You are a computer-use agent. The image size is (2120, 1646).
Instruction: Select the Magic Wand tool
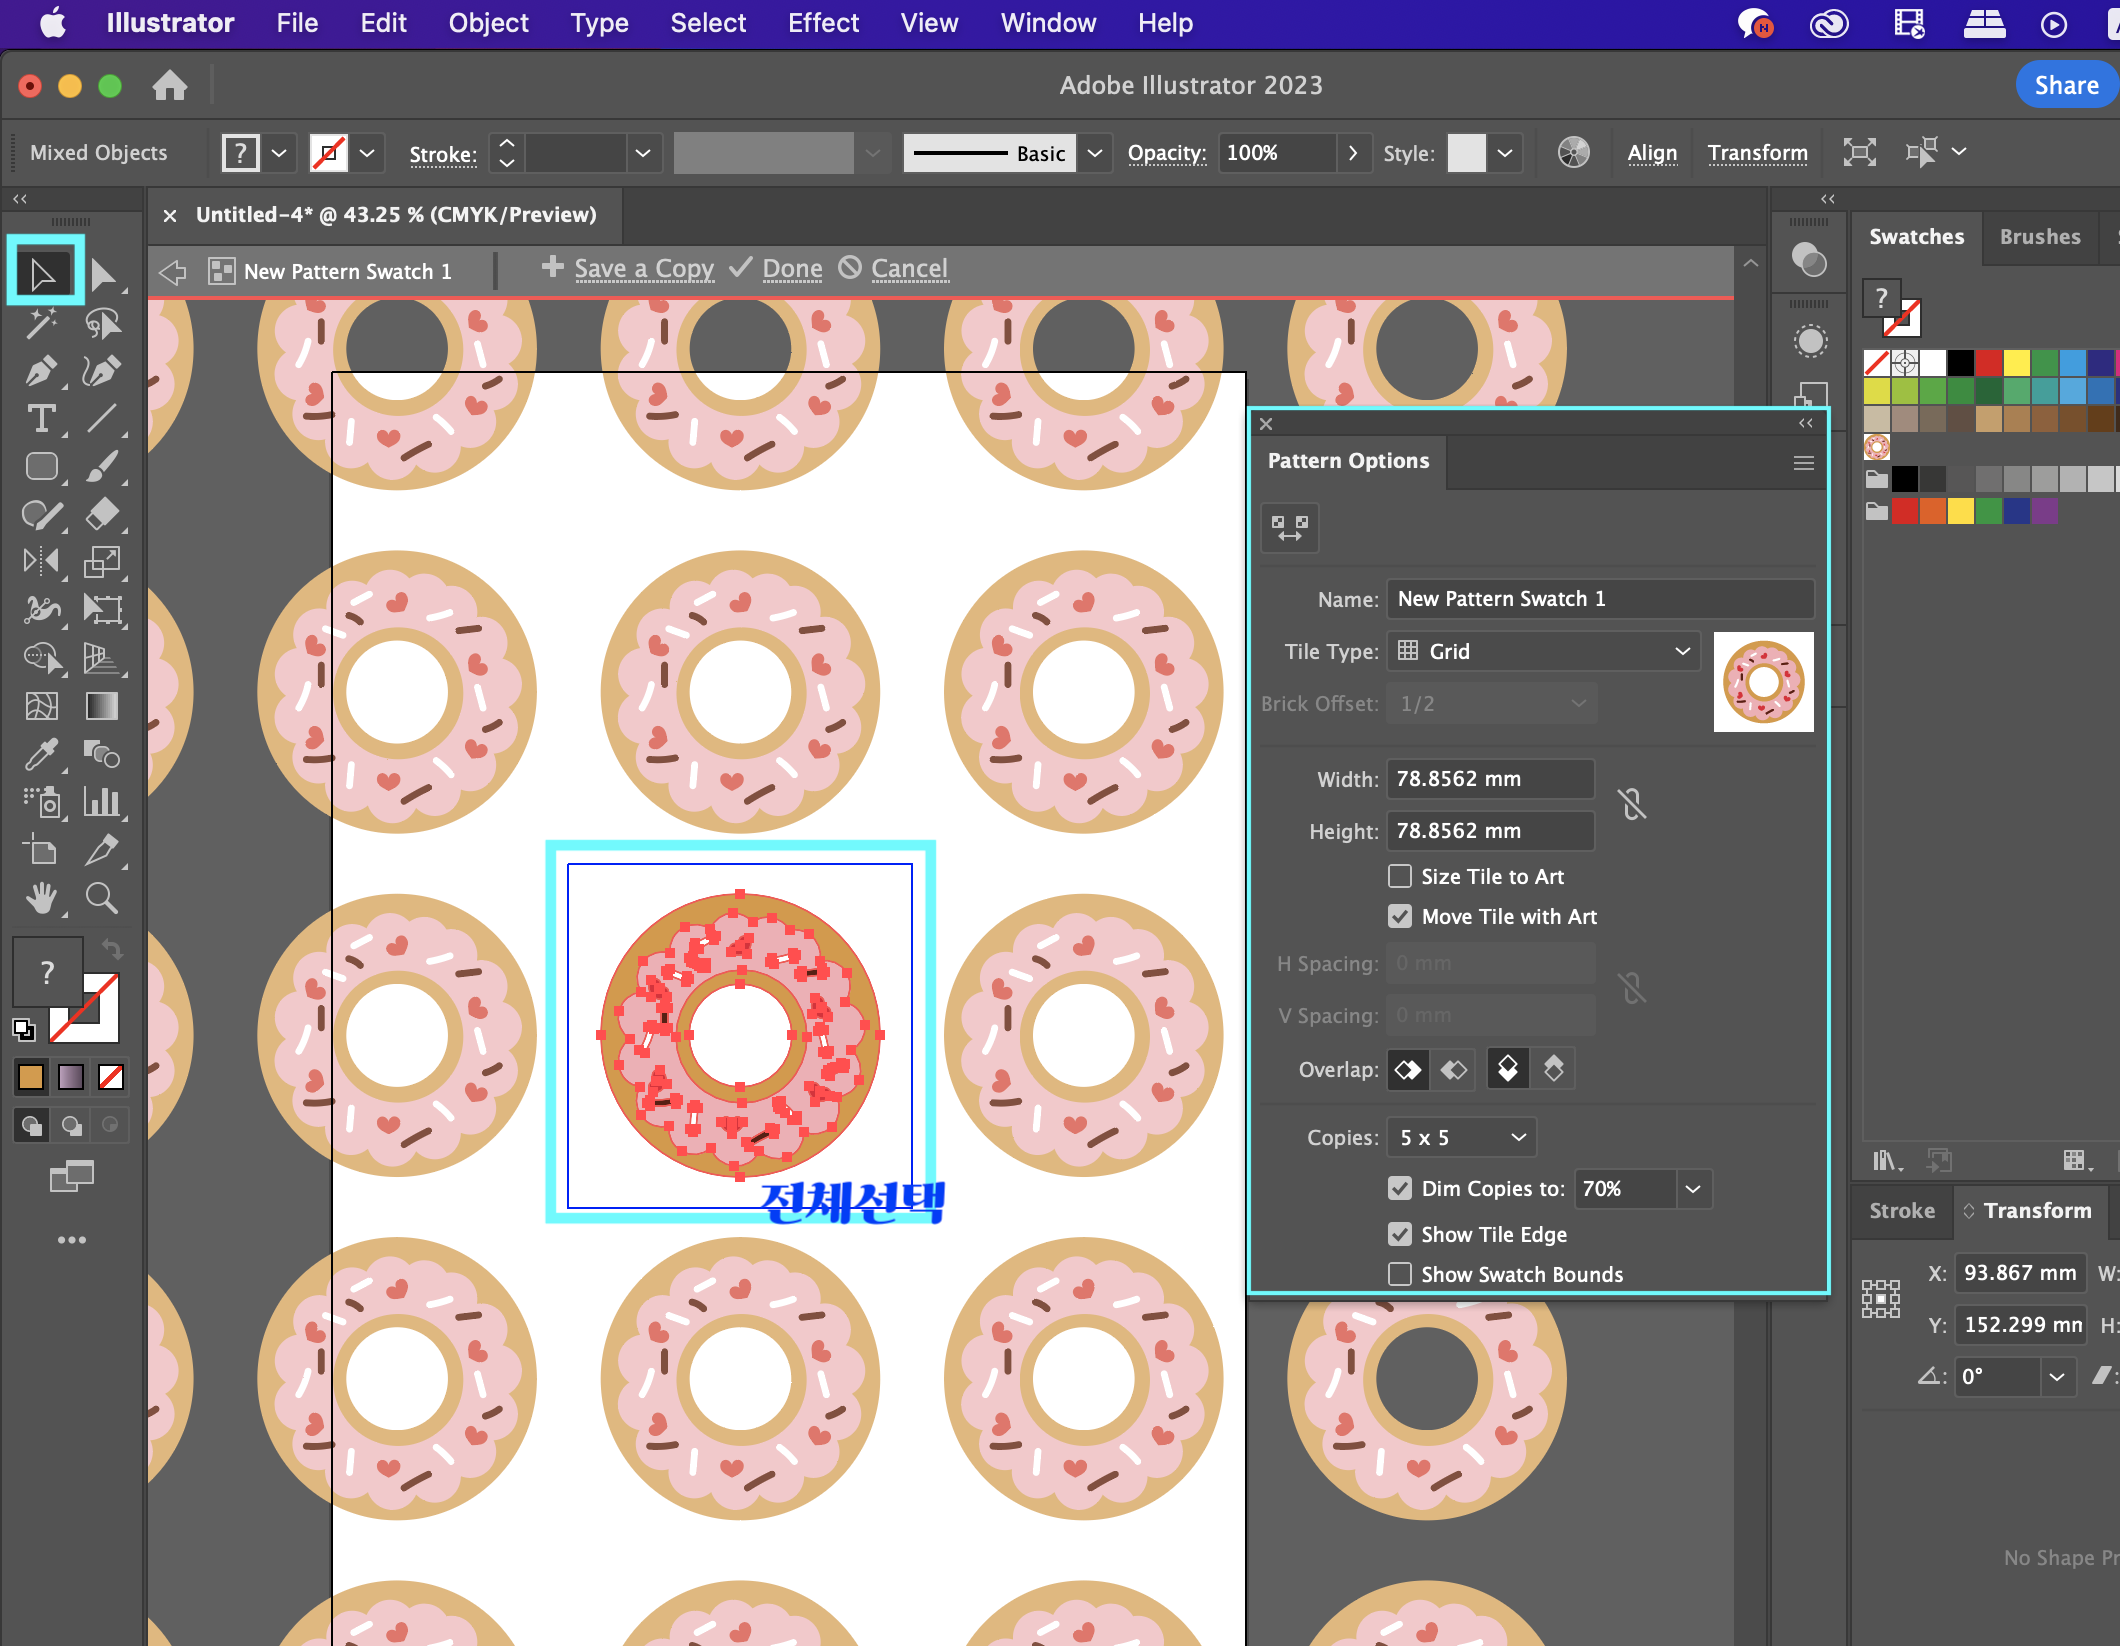(x=41, y=323)
